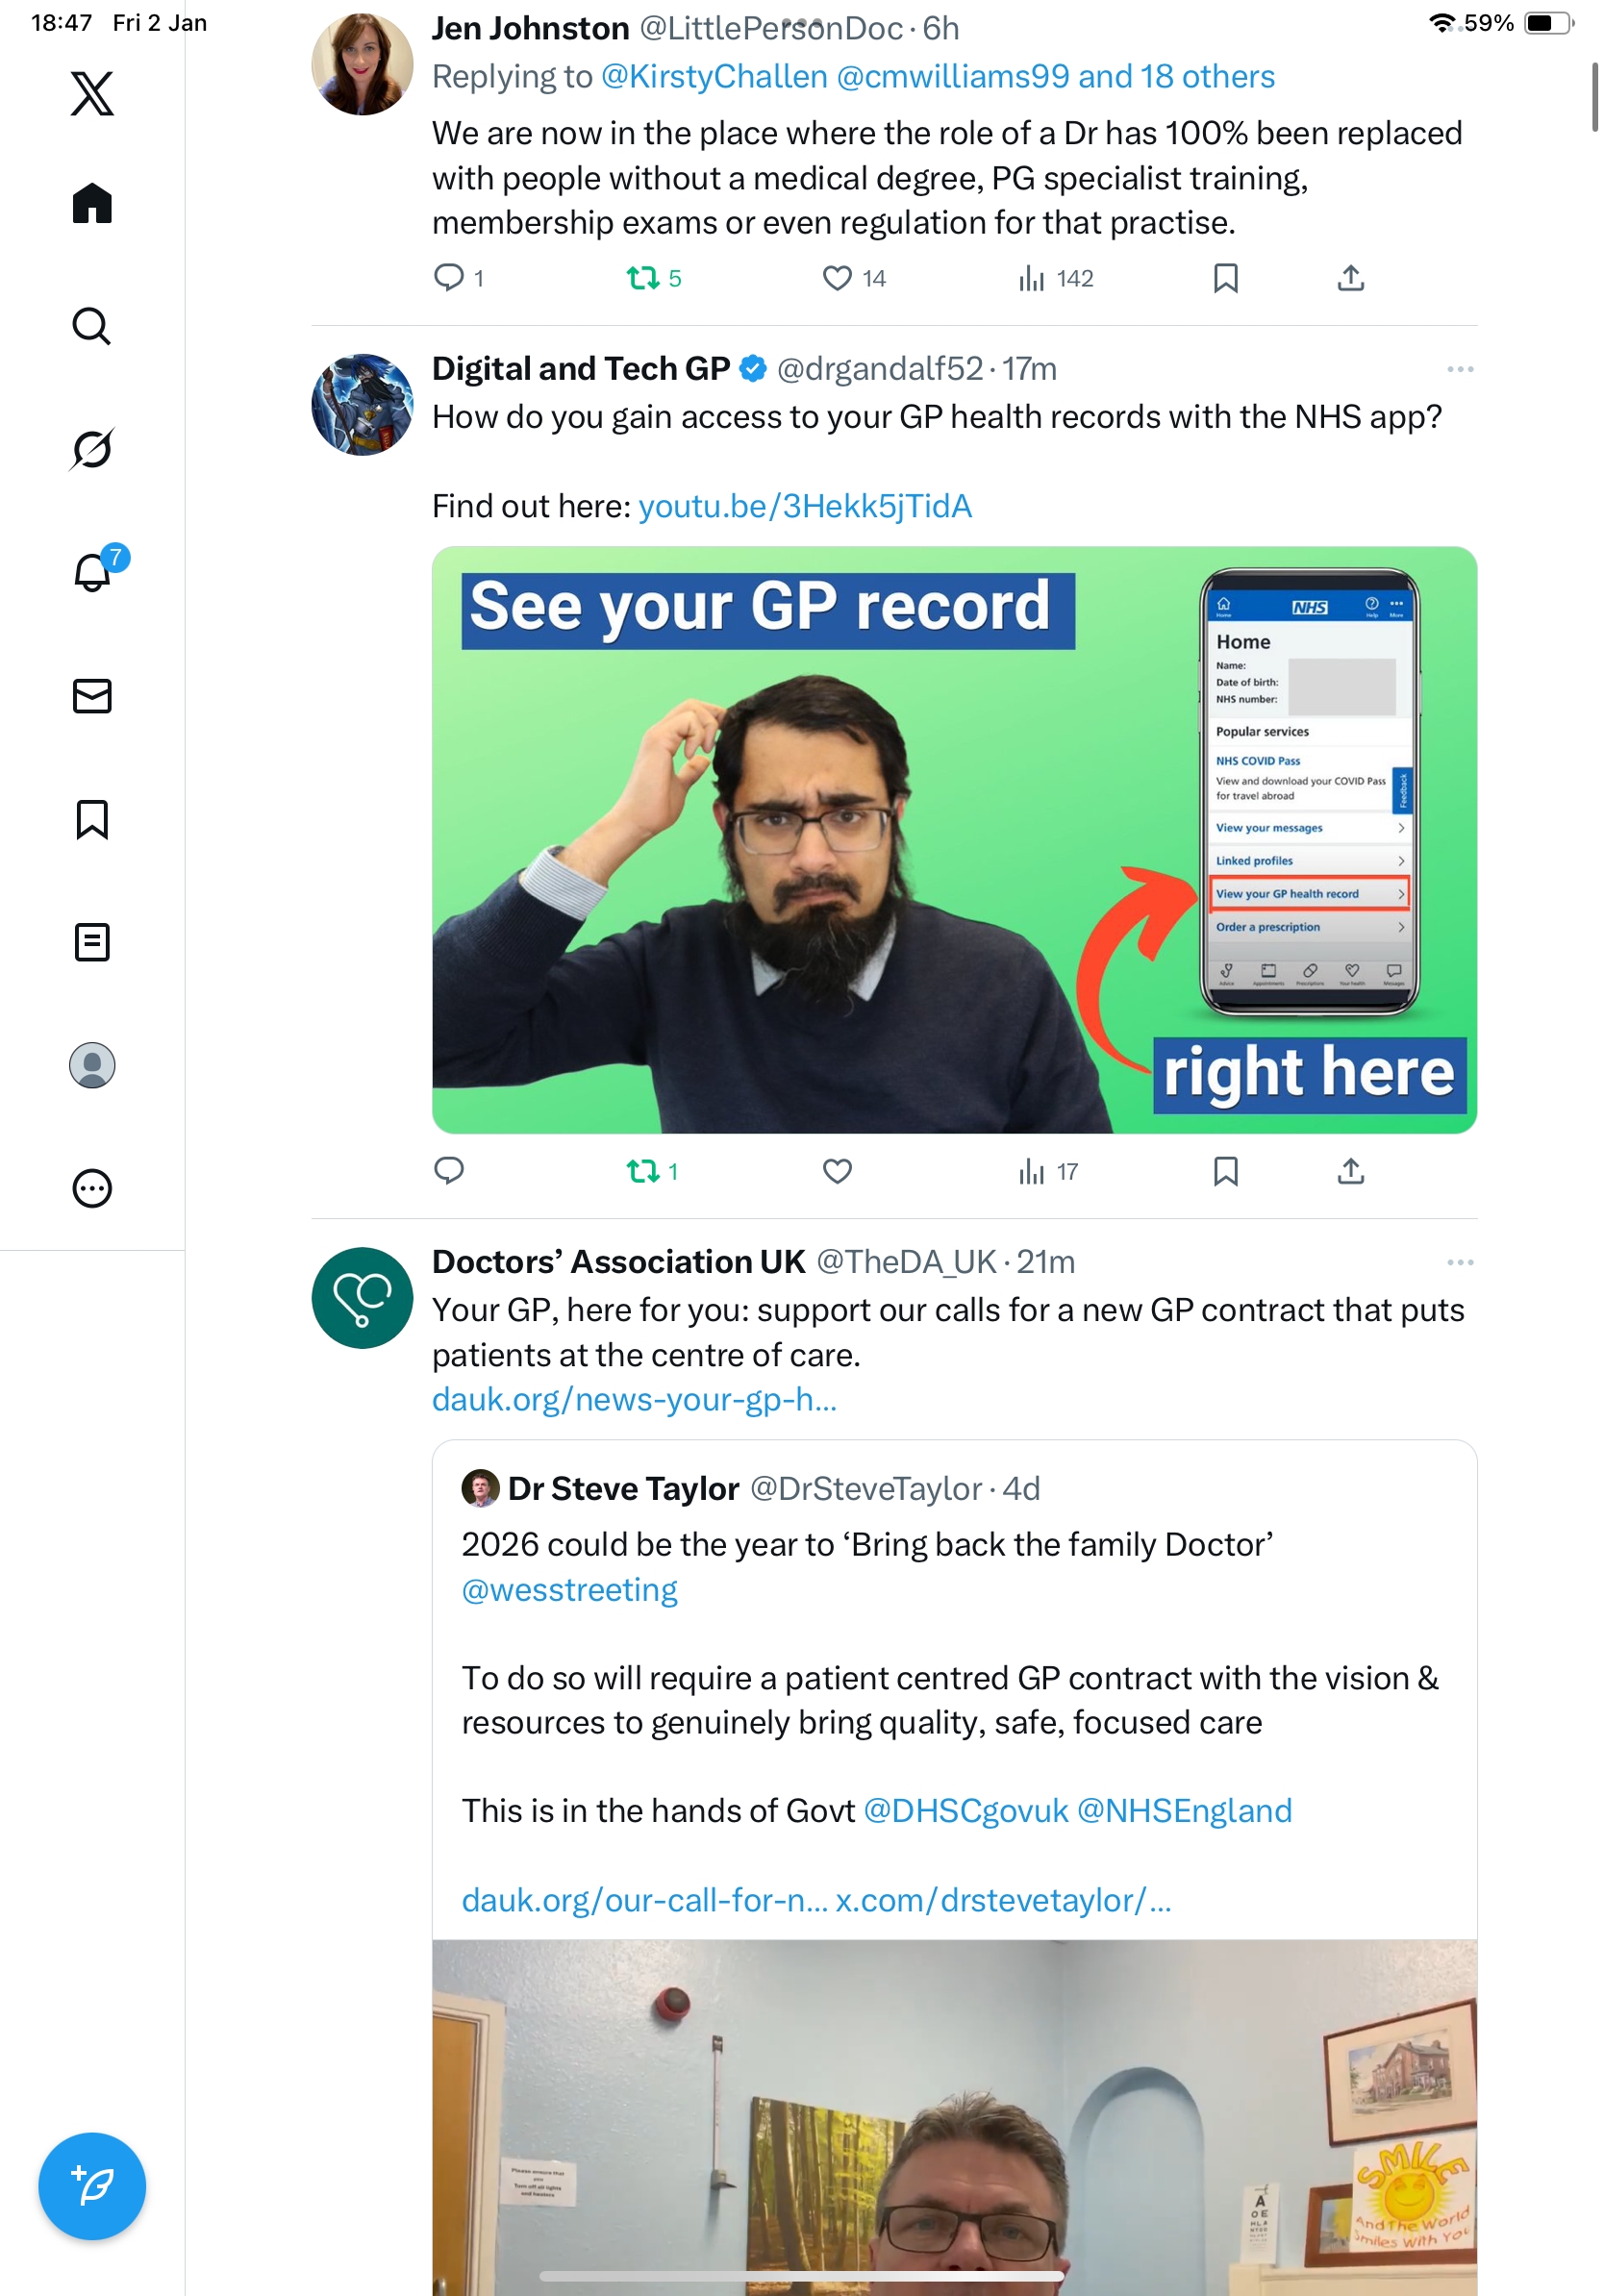Open the profile avatar in sidebar
This screenshot has width=1604, height=2296.
click(x=92, y=1065)
